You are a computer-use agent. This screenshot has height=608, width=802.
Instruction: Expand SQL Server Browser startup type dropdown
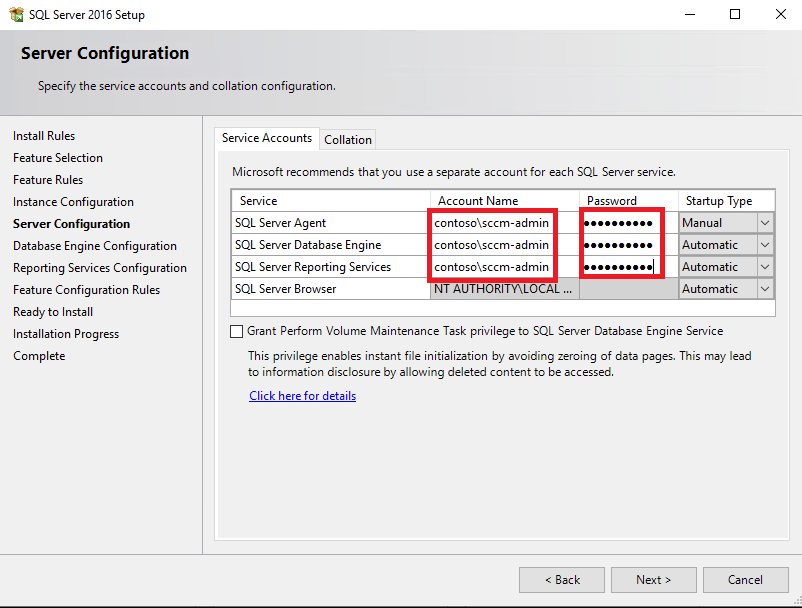[x=765, y=289]
